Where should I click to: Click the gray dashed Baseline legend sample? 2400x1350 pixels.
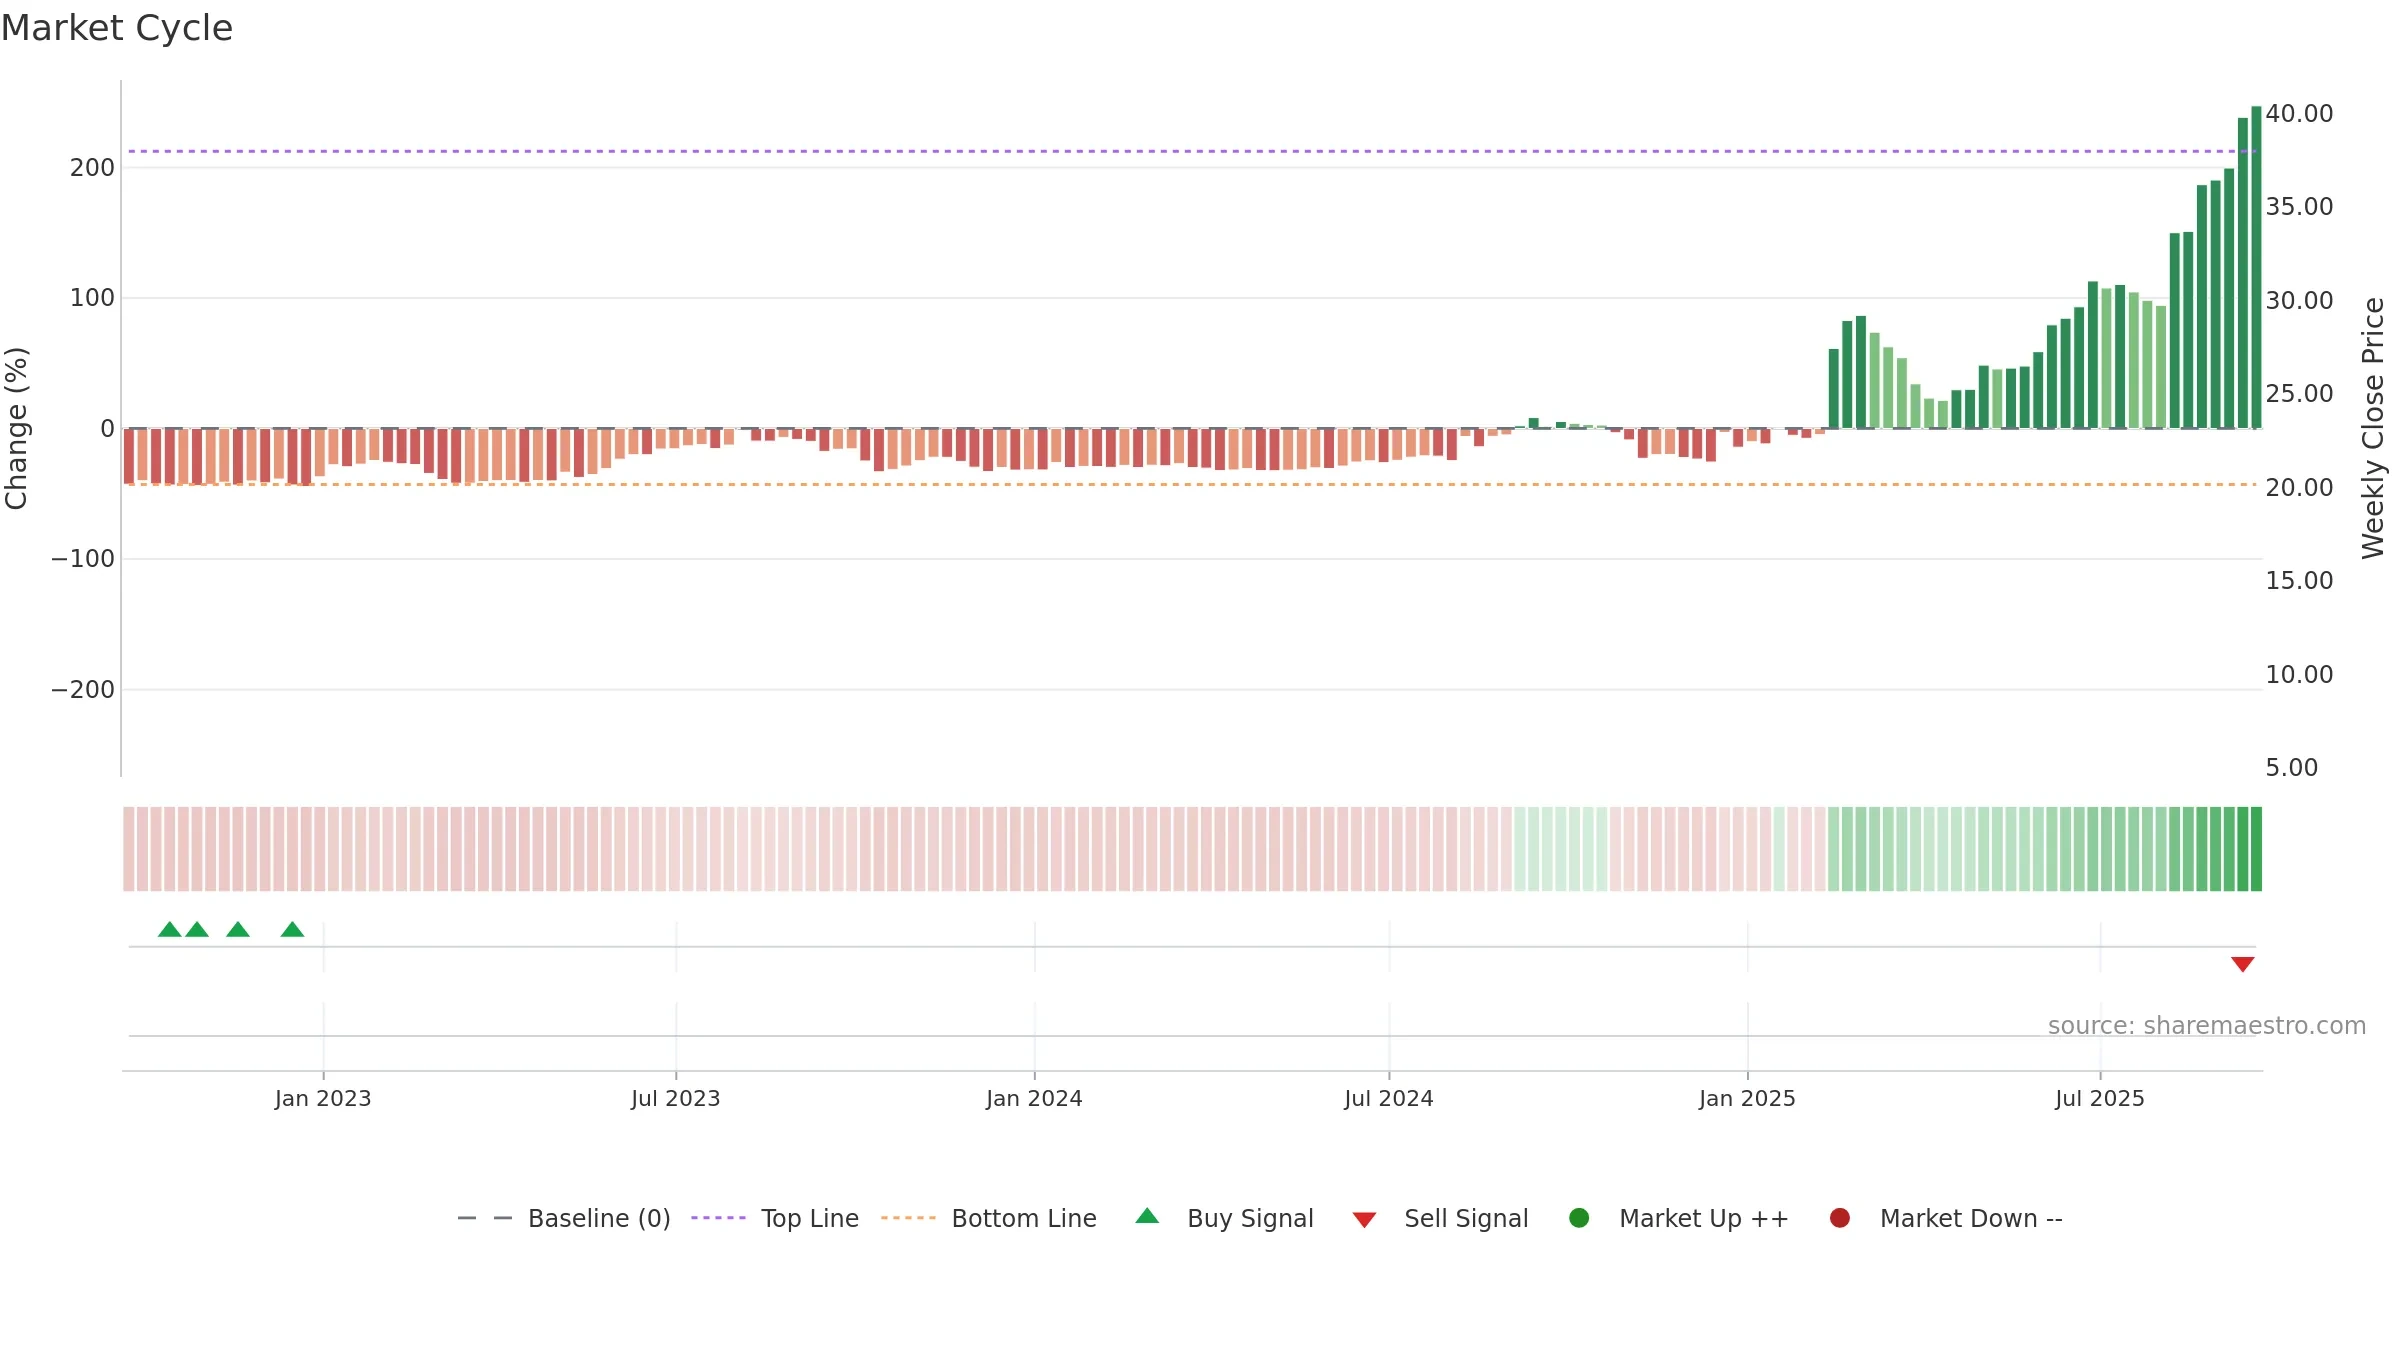[485, 1218]
